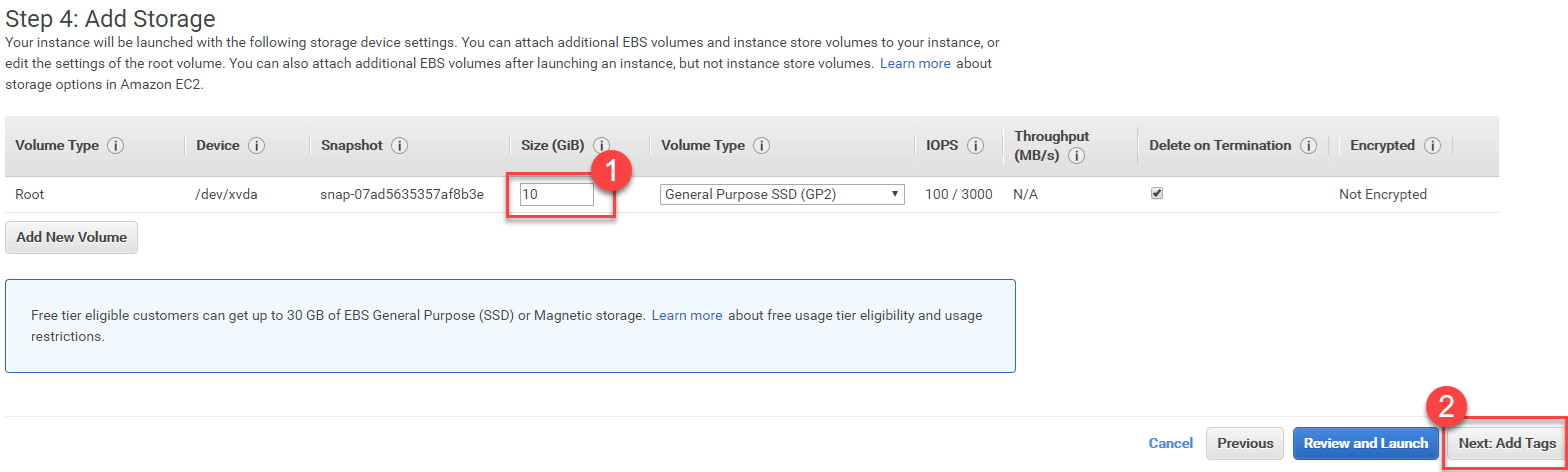Open Learn more about storage options link
Screen dimensions: 1568x472
915,63
